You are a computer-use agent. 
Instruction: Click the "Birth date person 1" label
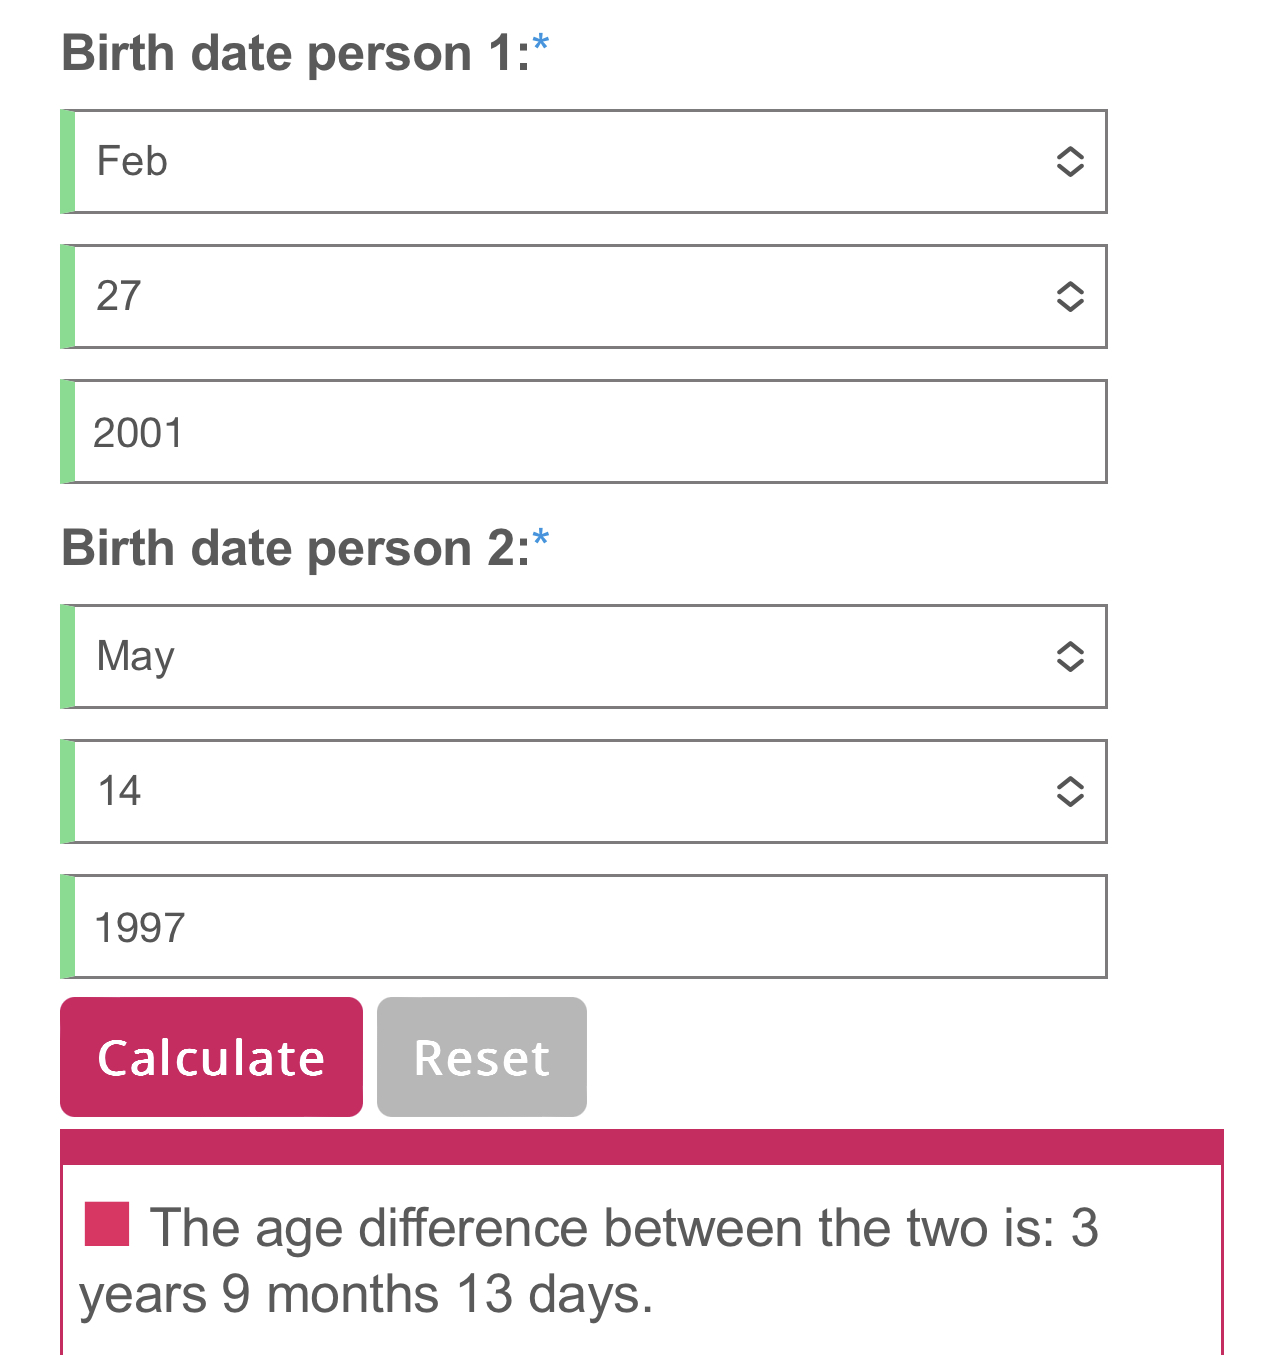(x=295, y=53)
